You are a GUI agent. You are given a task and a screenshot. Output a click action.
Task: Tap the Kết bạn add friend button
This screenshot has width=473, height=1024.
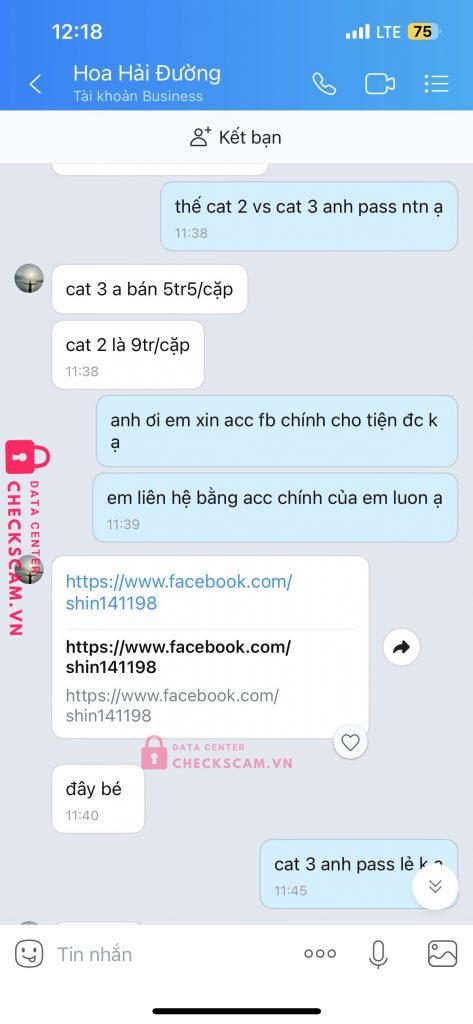tap(236, 137)
